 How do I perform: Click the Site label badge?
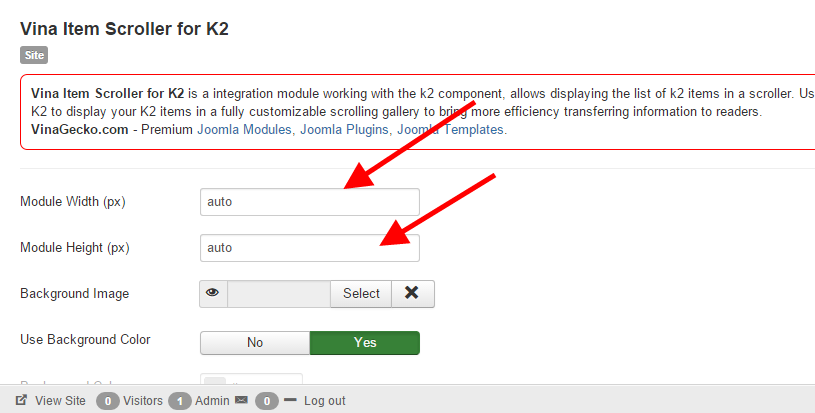pos(34,56)
